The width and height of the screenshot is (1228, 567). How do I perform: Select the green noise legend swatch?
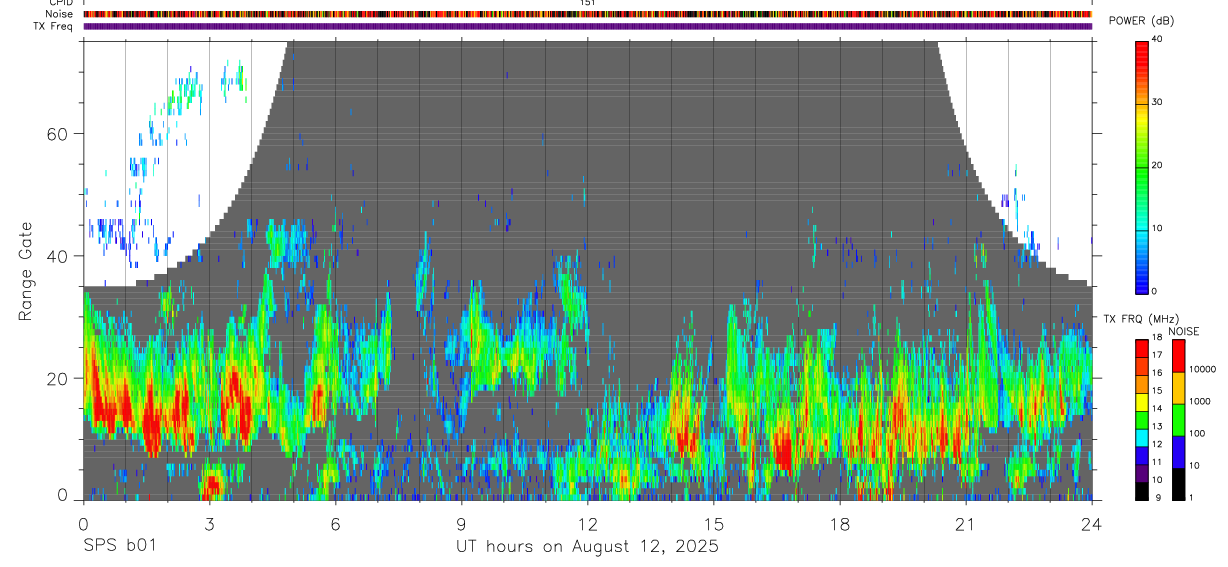click(x=1178, y=420)
